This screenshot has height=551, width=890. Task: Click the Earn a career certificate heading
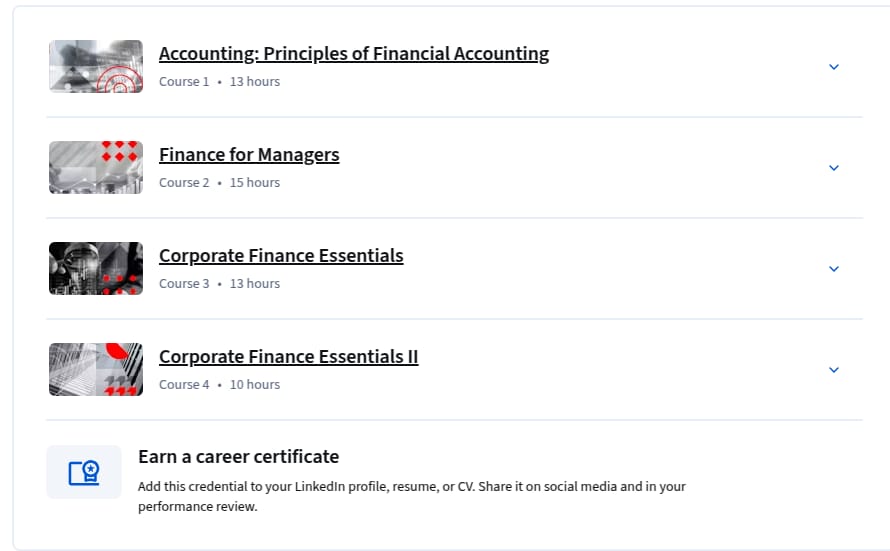(238, 457)
